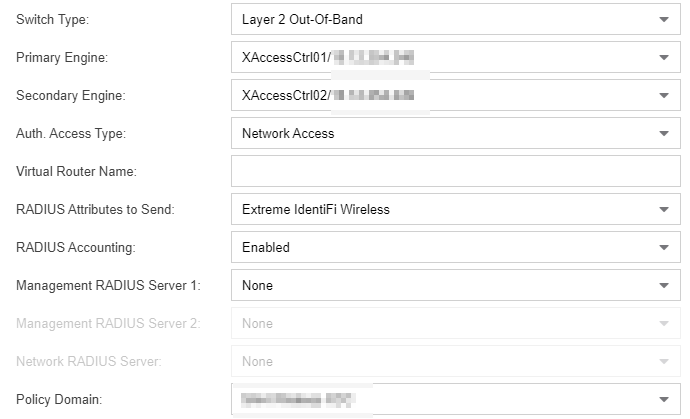Image resolution: width=690 pixels, height=419 pixels.
Task: Expand the Primary Engine dropdown arrow
Action: (x=663, y=57)
